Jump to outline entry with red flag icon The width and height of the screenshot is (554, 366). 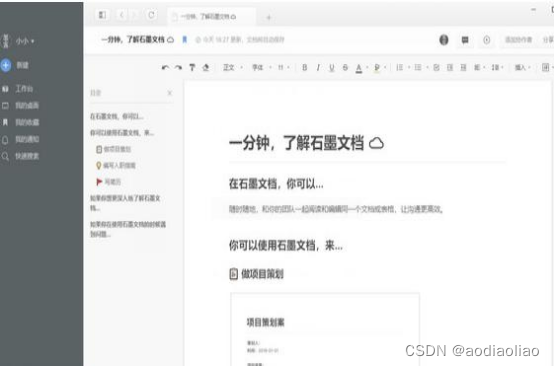click(109, 182)
